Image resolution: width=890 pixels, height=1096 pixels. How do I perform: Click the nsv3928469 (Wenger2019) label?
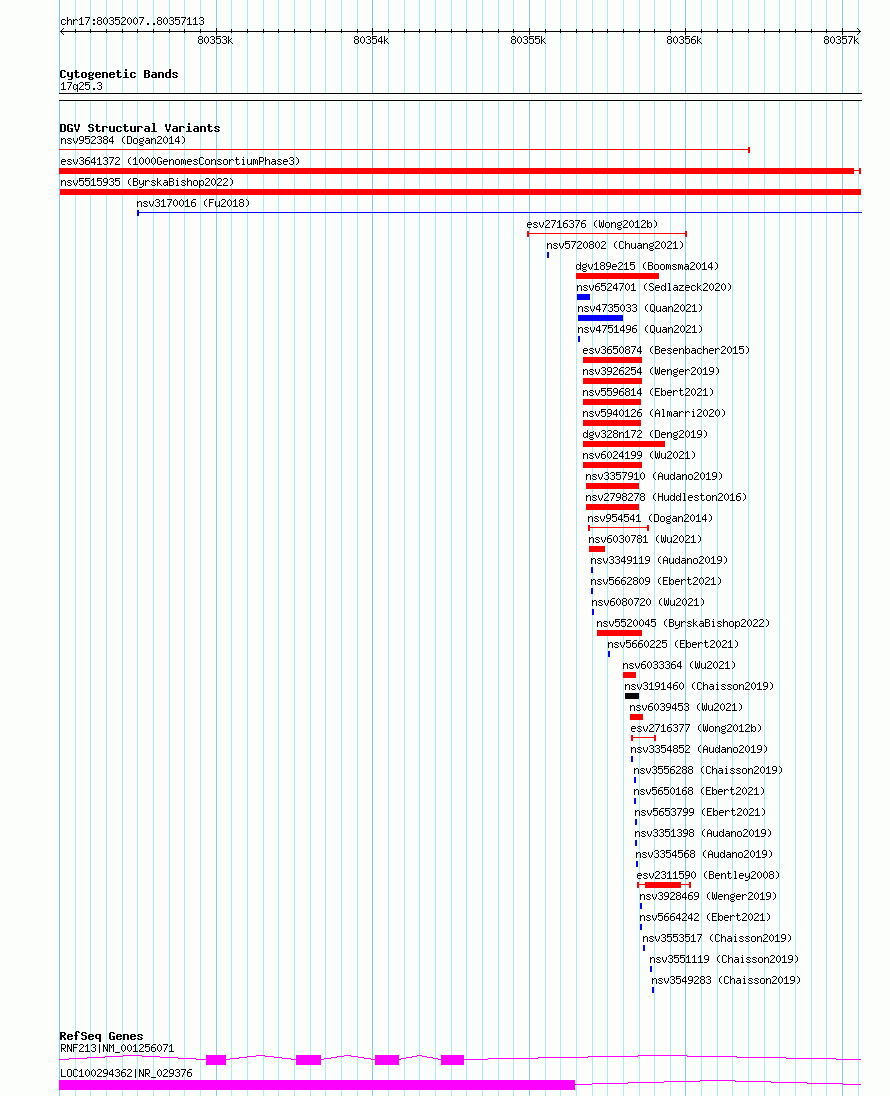[708, 895]
